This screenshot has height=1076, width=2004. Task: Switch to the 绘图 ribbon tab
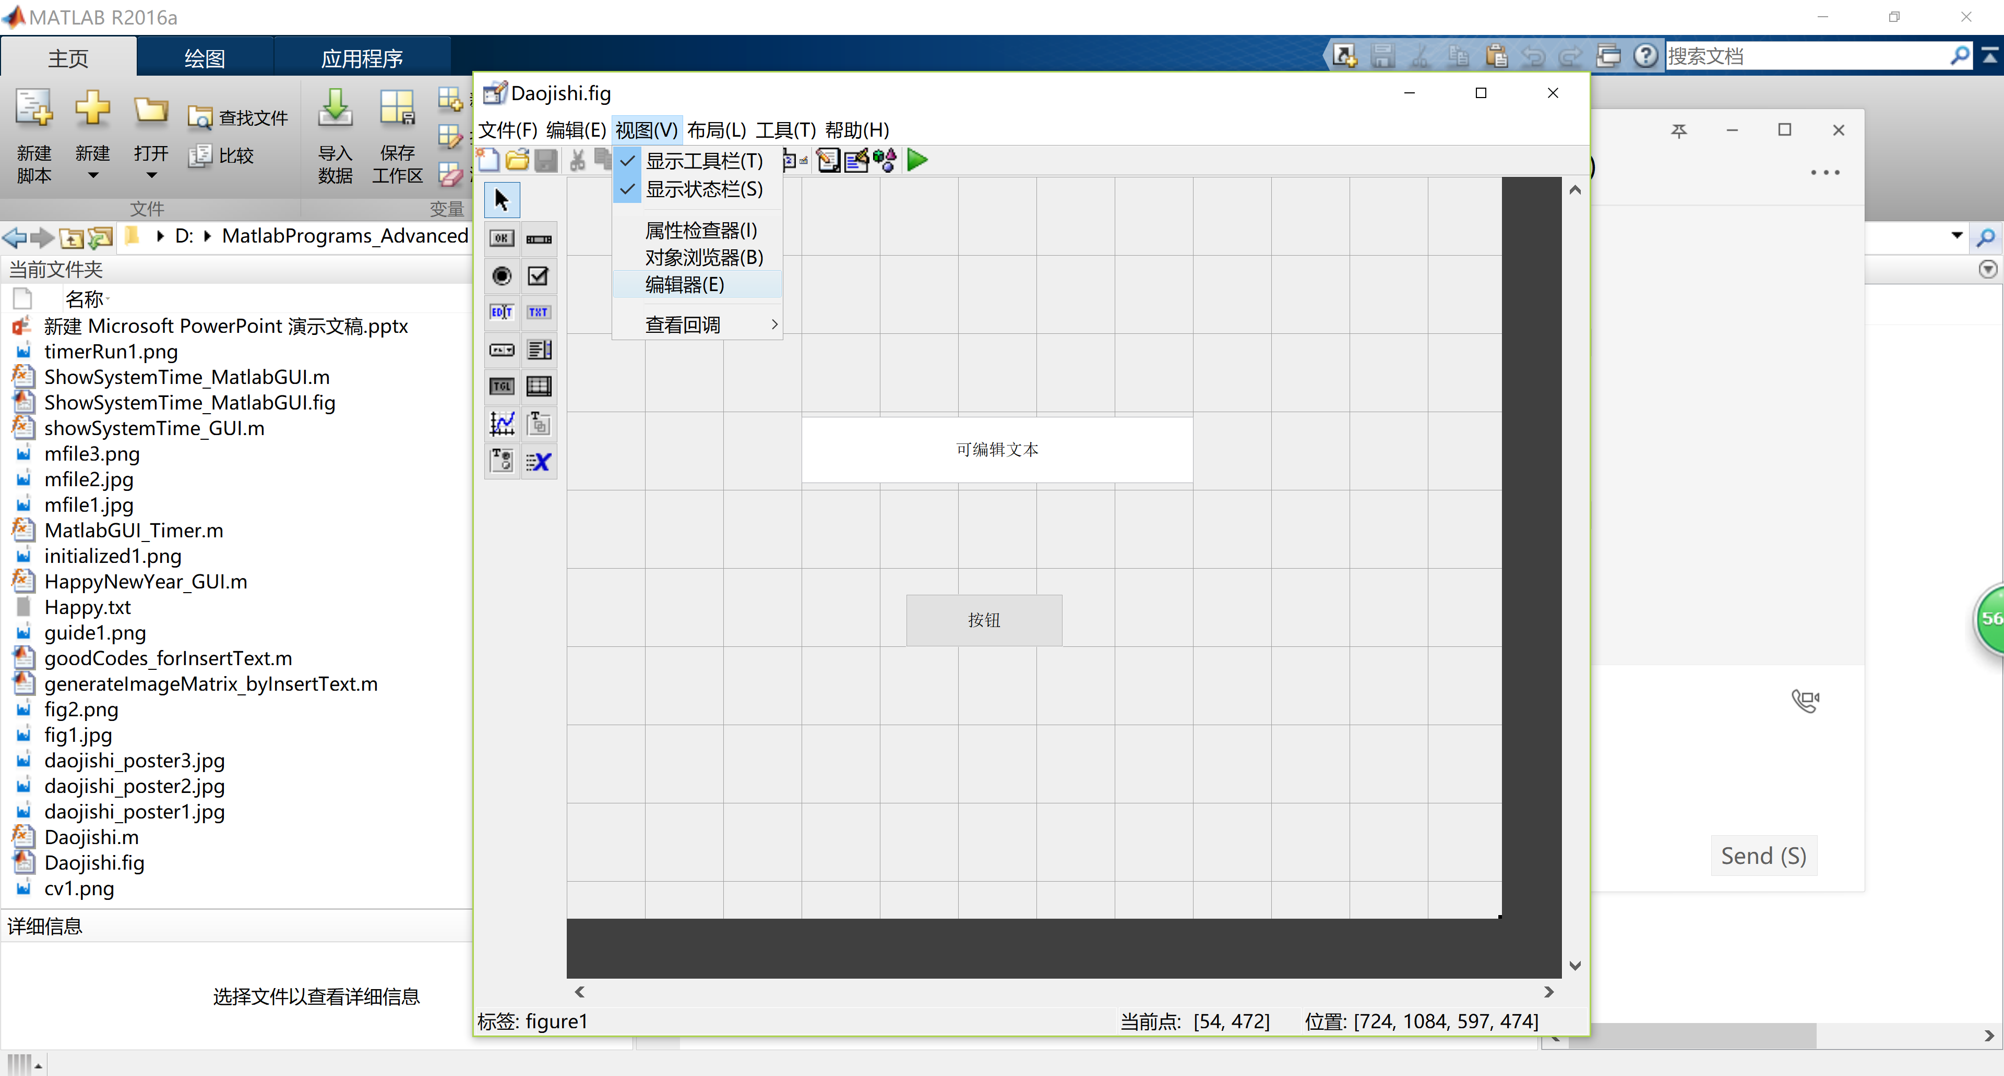point(204,57)
